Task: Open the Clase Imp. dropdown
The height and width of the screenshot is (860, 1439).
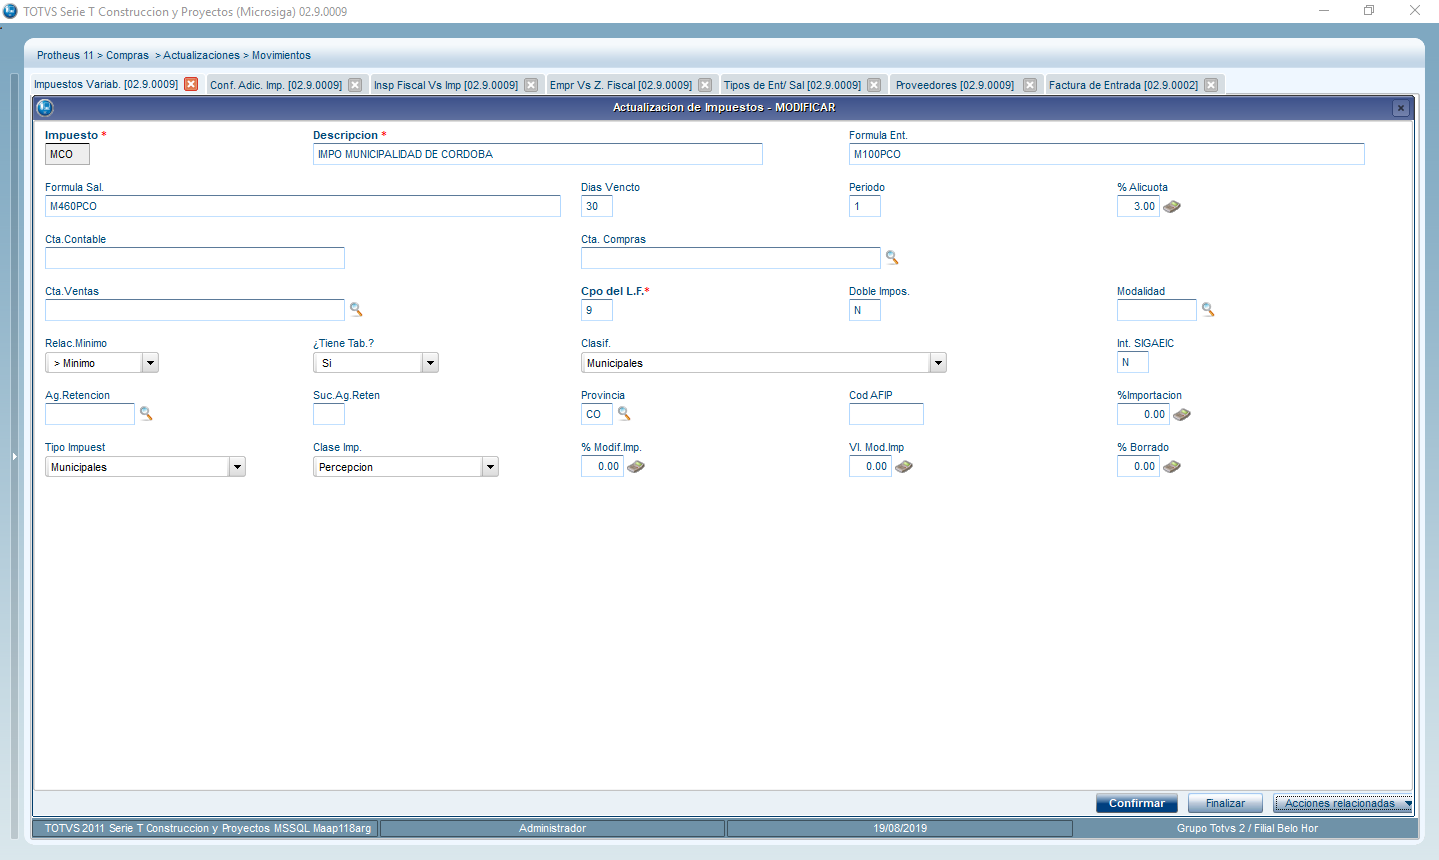Action: (x=490, y=467)
